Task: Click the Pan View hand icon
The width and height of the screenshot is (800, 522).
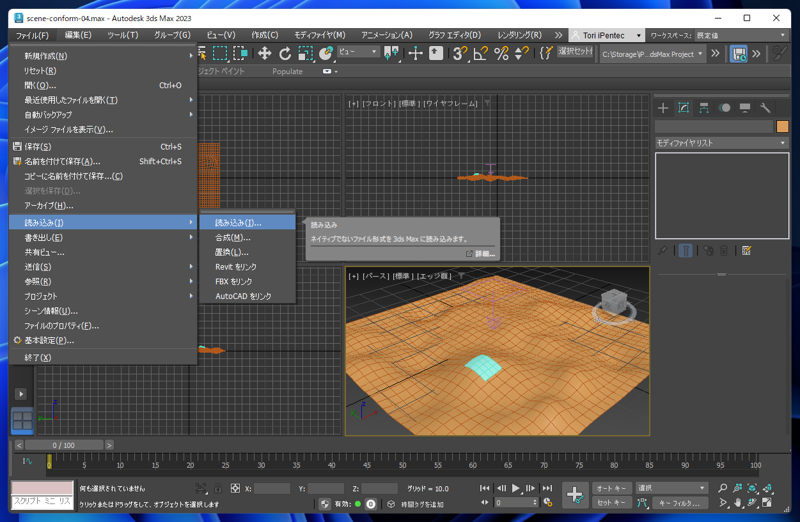Action: [738, 503]
